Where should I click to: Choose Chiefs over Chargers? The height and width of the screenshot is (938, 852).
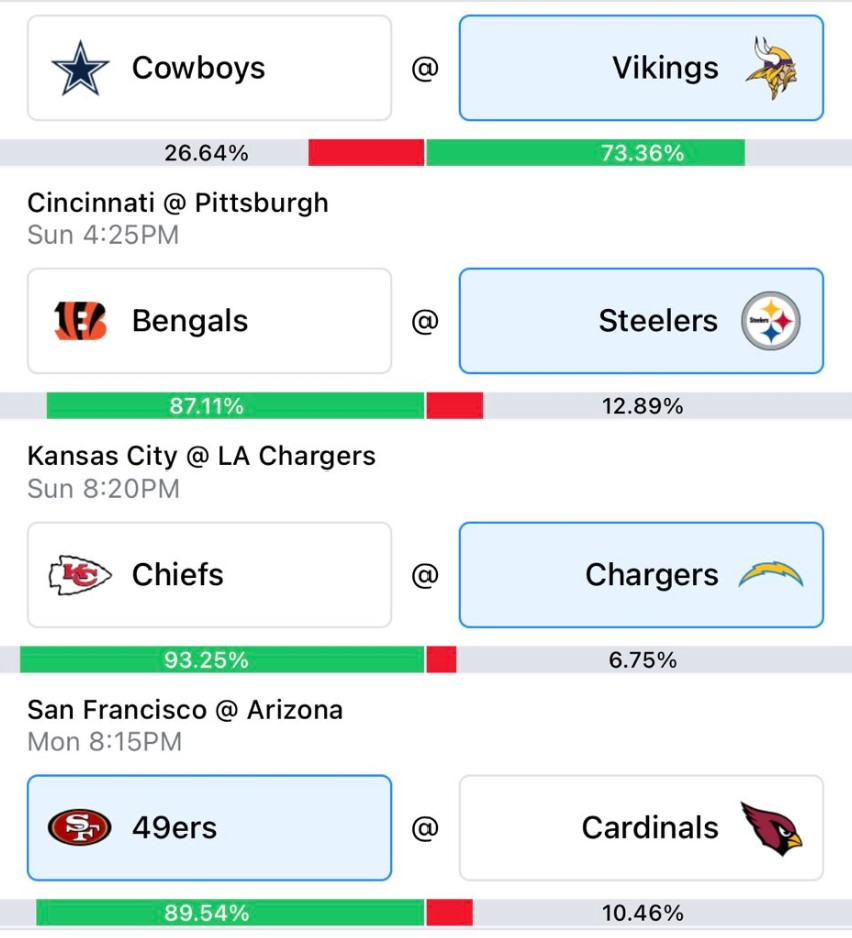pos(209,575)
